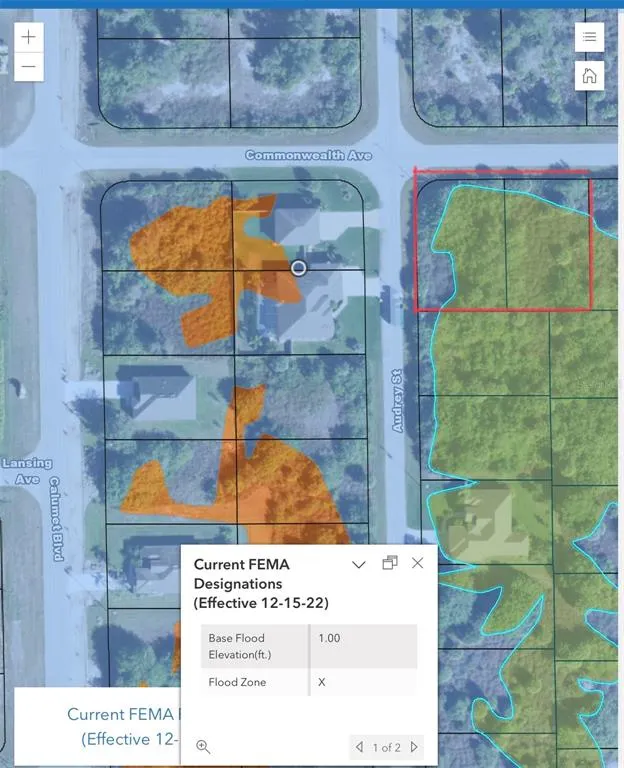Go to the previous popup feature
624x768 pixels.
click(360, 746)
